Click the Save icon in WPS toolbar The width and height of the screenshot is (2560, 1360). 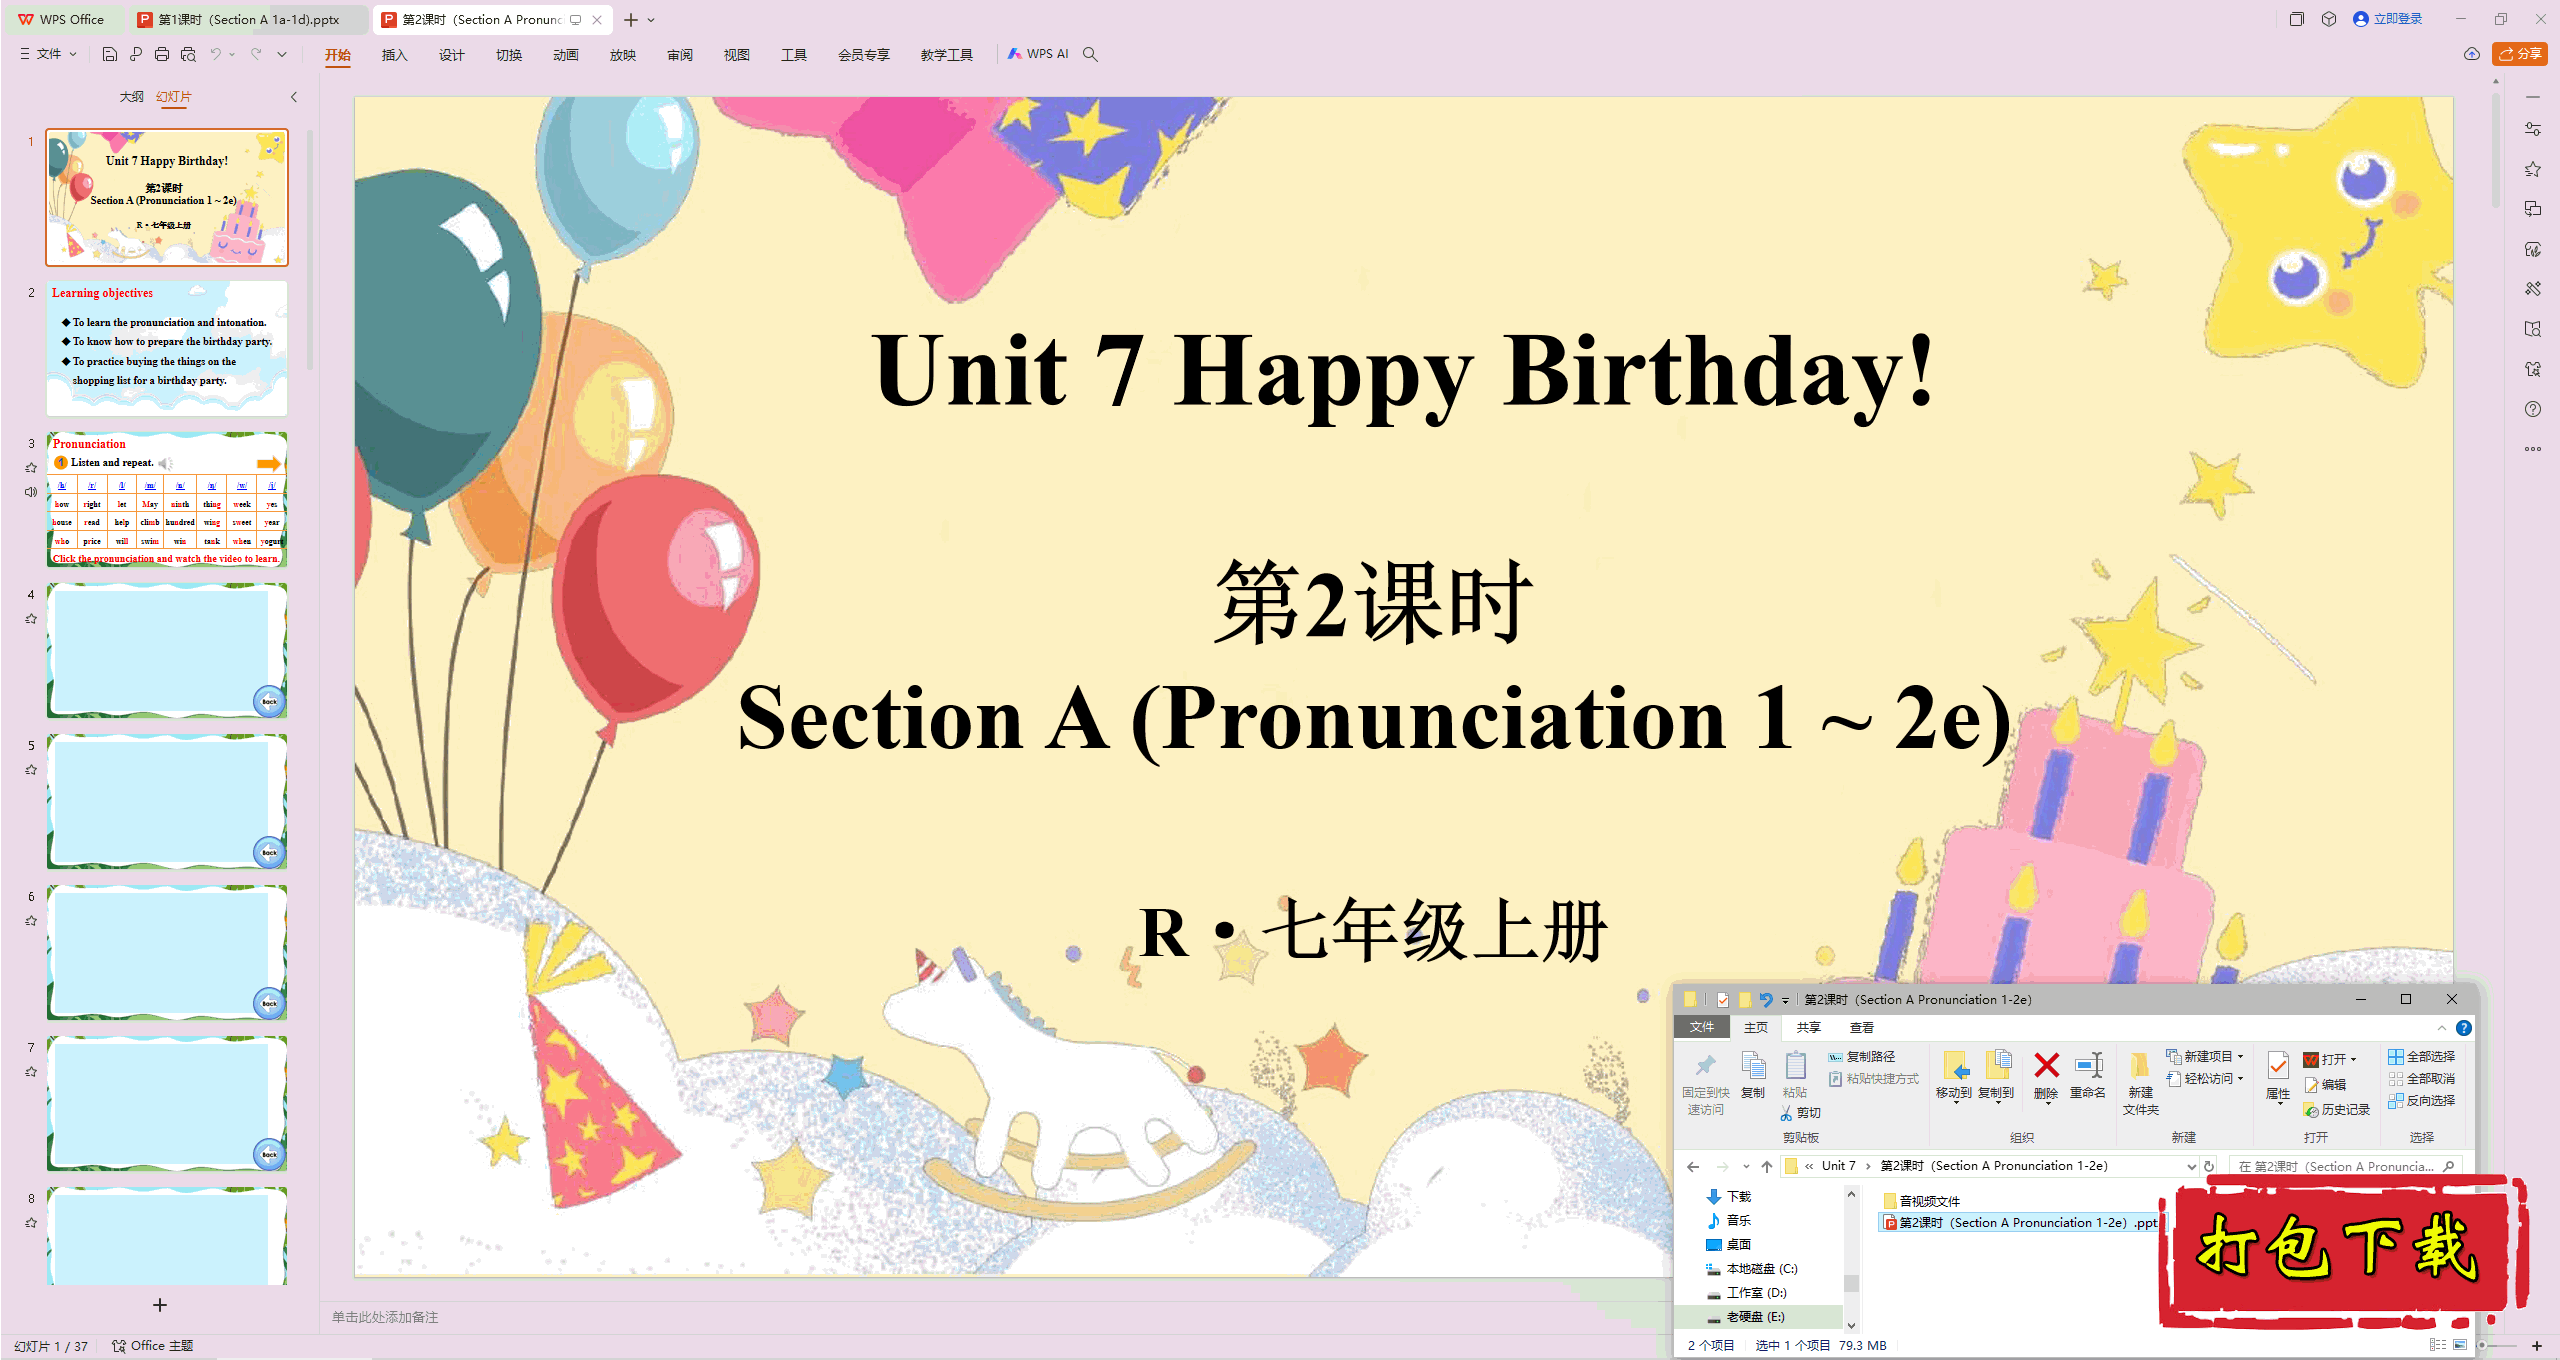pyautogui.click(x=110, y=54)
